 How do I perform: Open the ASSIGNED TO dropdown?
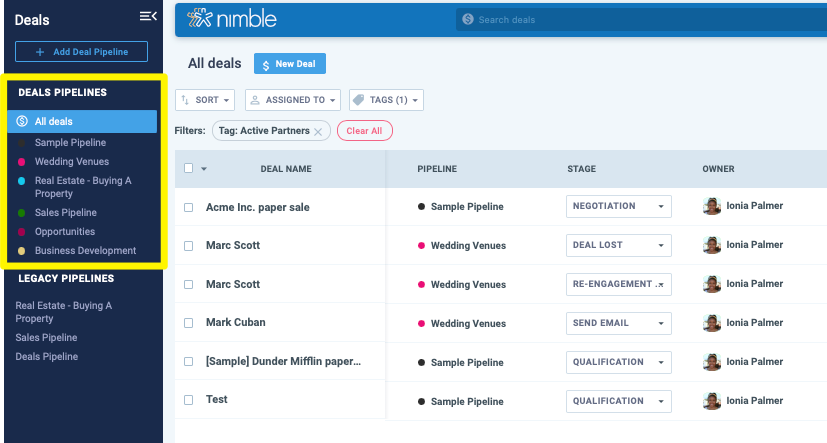pos(293,100)
